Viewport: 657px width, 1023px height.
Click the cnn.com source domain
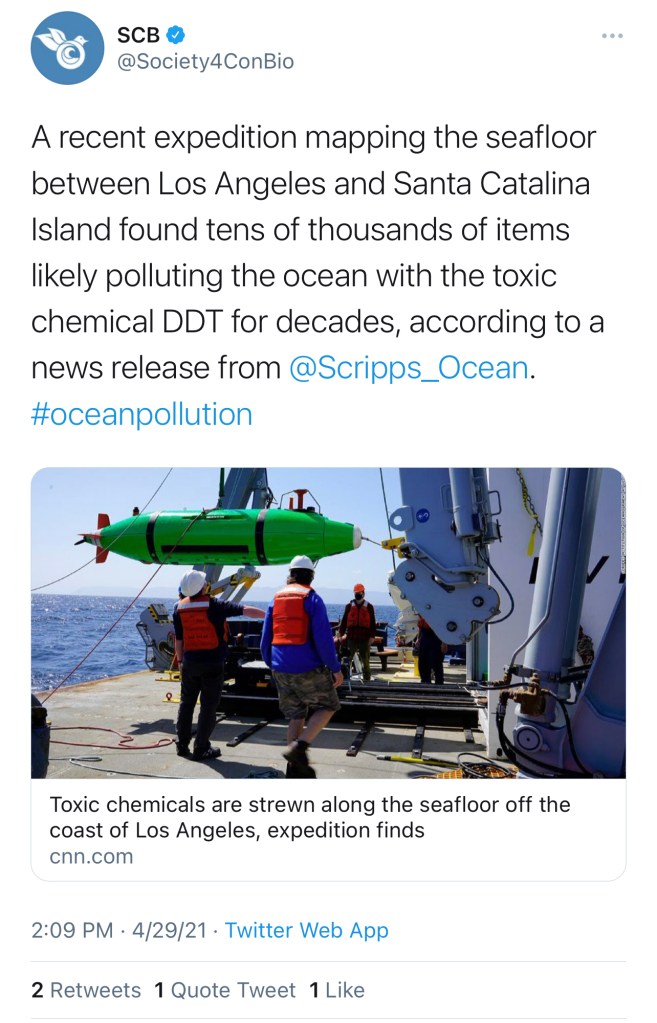point(91,856)
